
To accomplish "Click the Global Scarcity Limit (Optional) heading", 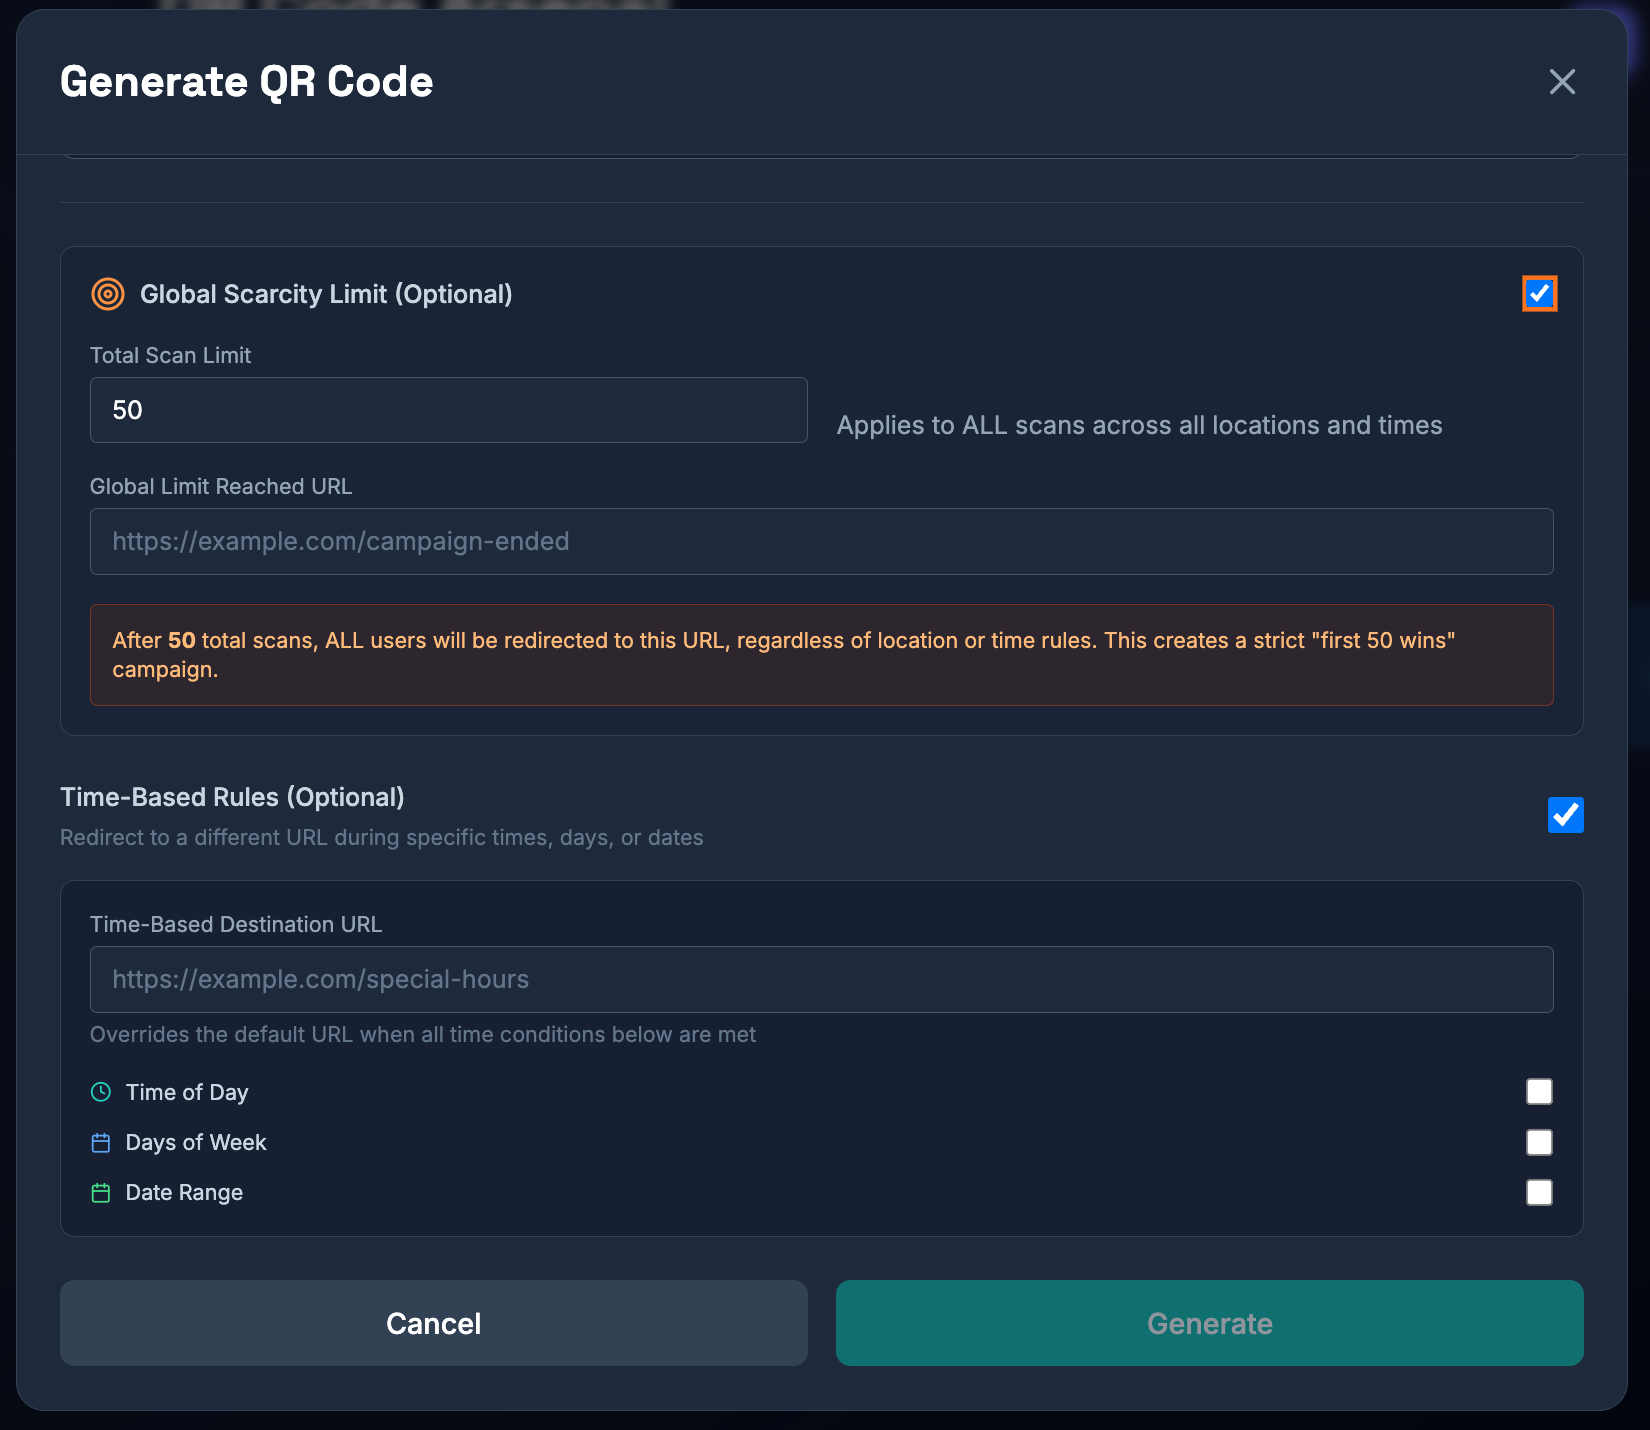I will coord(326,294).
